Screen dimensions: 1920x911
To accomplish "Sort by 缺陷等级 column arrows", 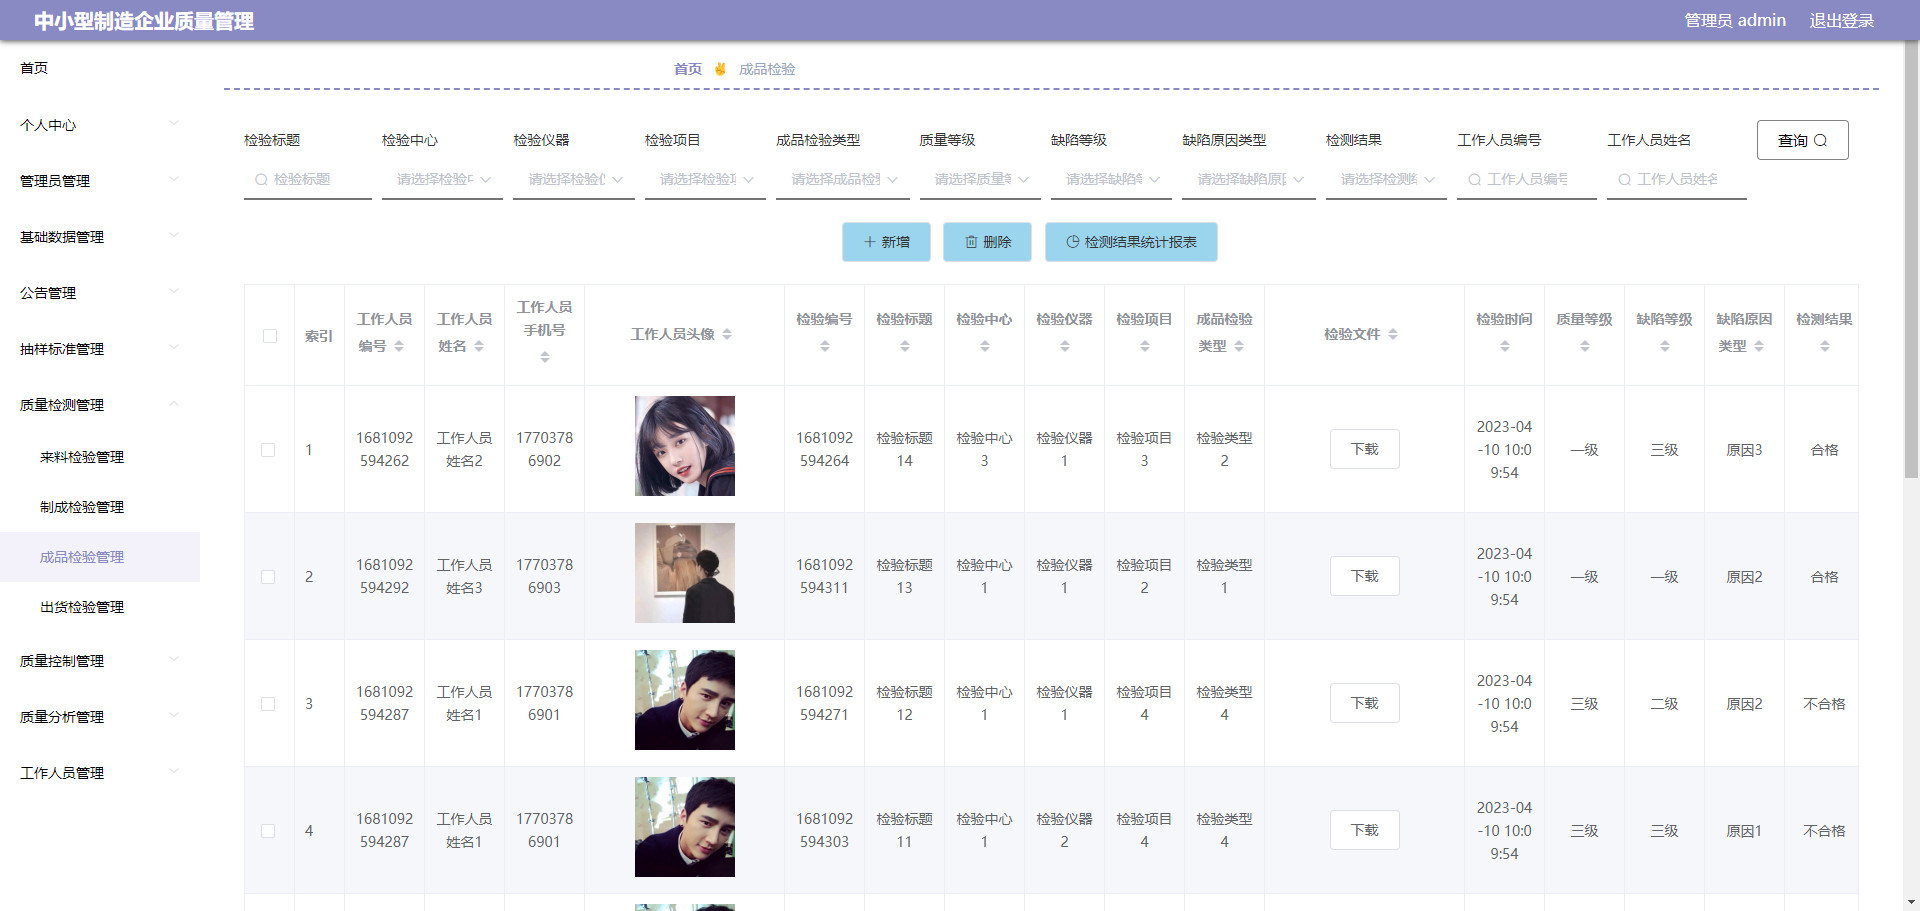I will pyautogui.click(x=1665, y=346).
